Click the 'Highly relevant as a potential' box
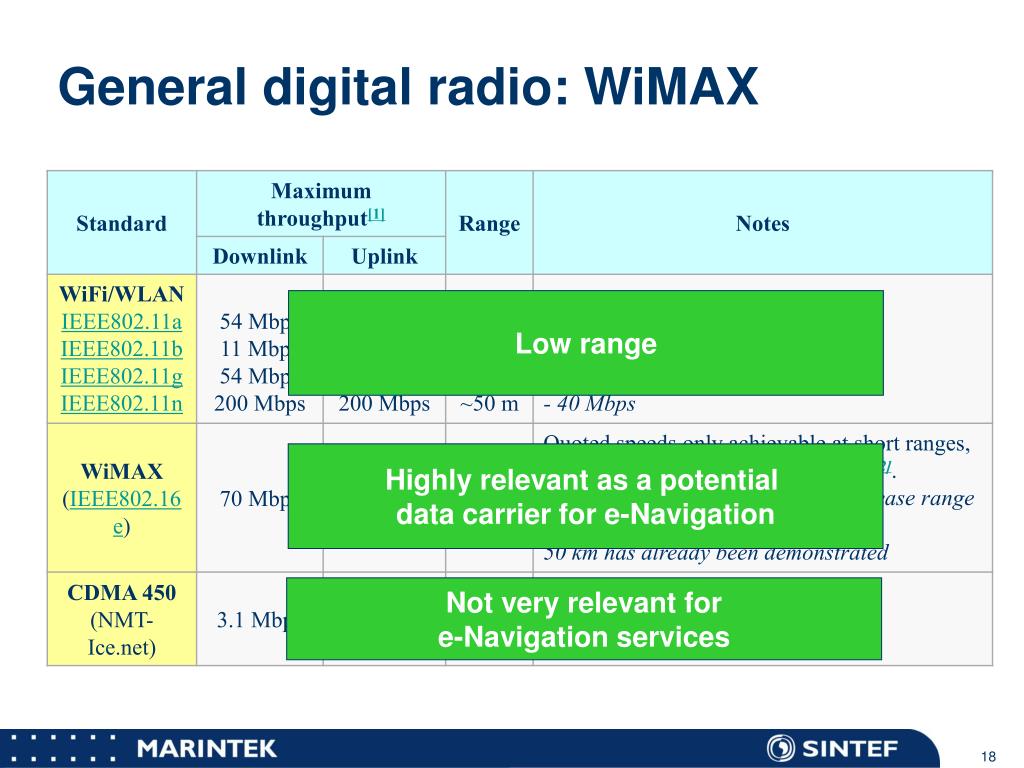This screenshot has width=1024, height=768. coord(586,496)
